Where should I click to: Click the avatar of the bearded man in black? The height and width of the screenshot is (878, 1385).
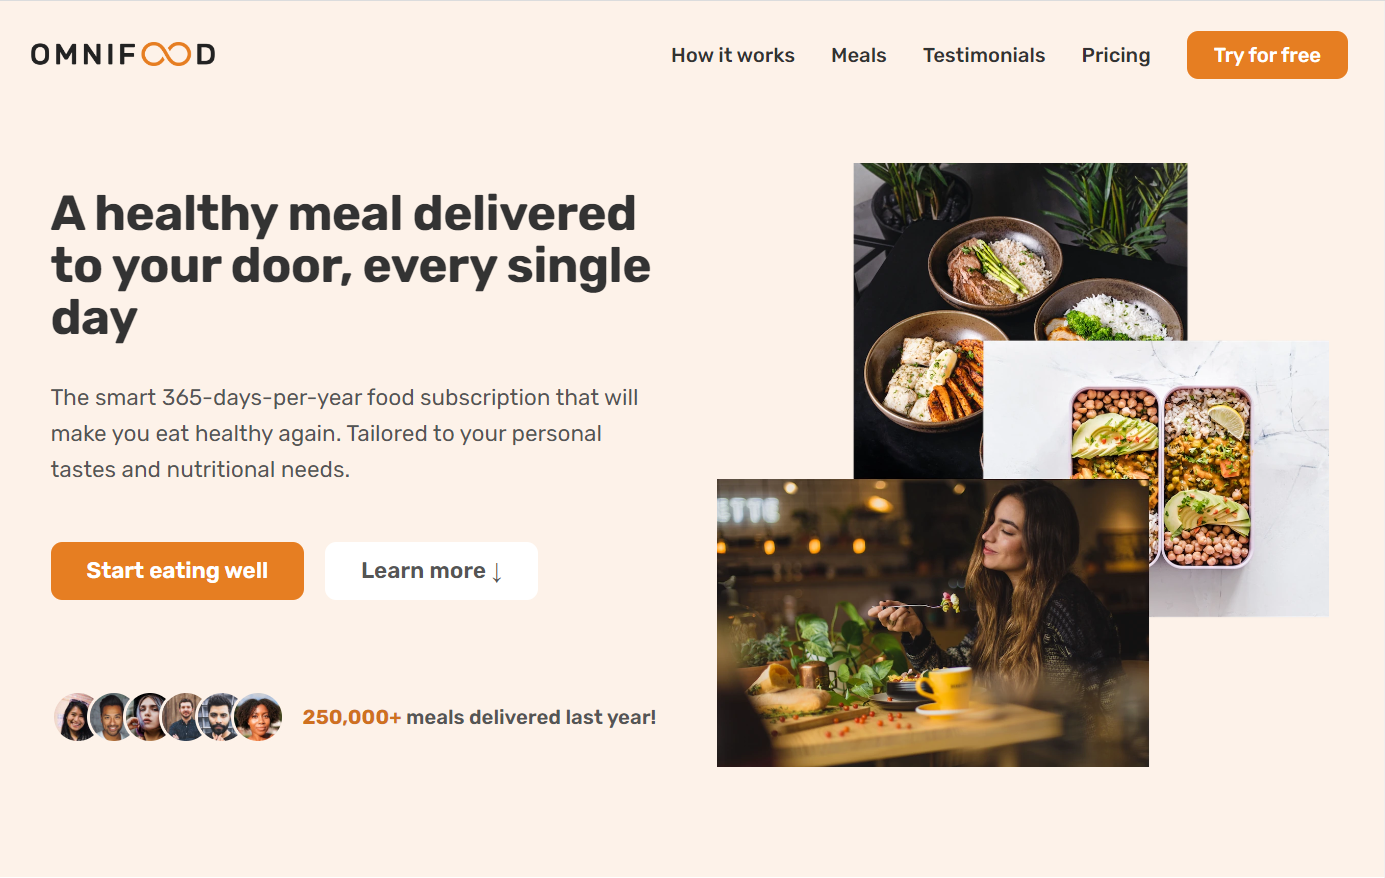(221, 717)
